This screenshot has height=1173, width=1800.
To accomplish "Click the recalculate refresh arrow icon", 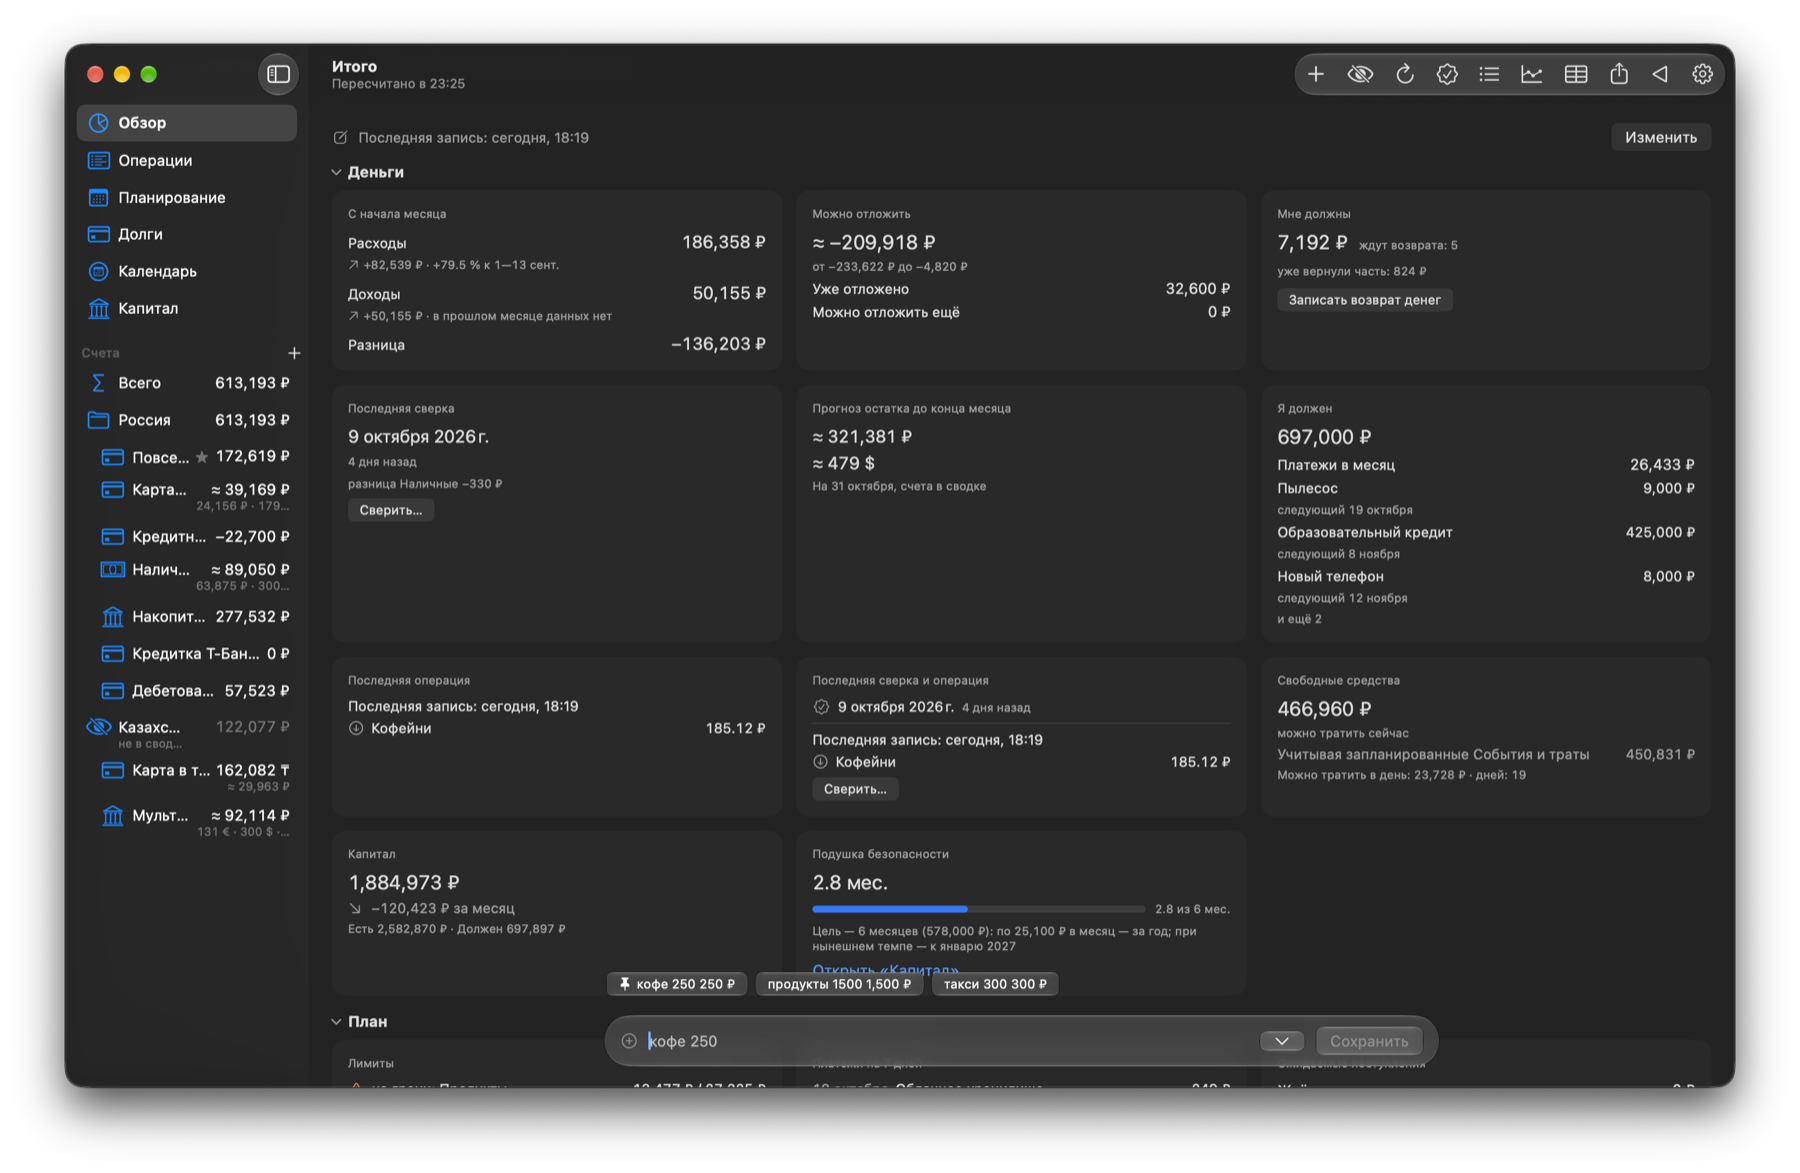I will pos(1404,75).
